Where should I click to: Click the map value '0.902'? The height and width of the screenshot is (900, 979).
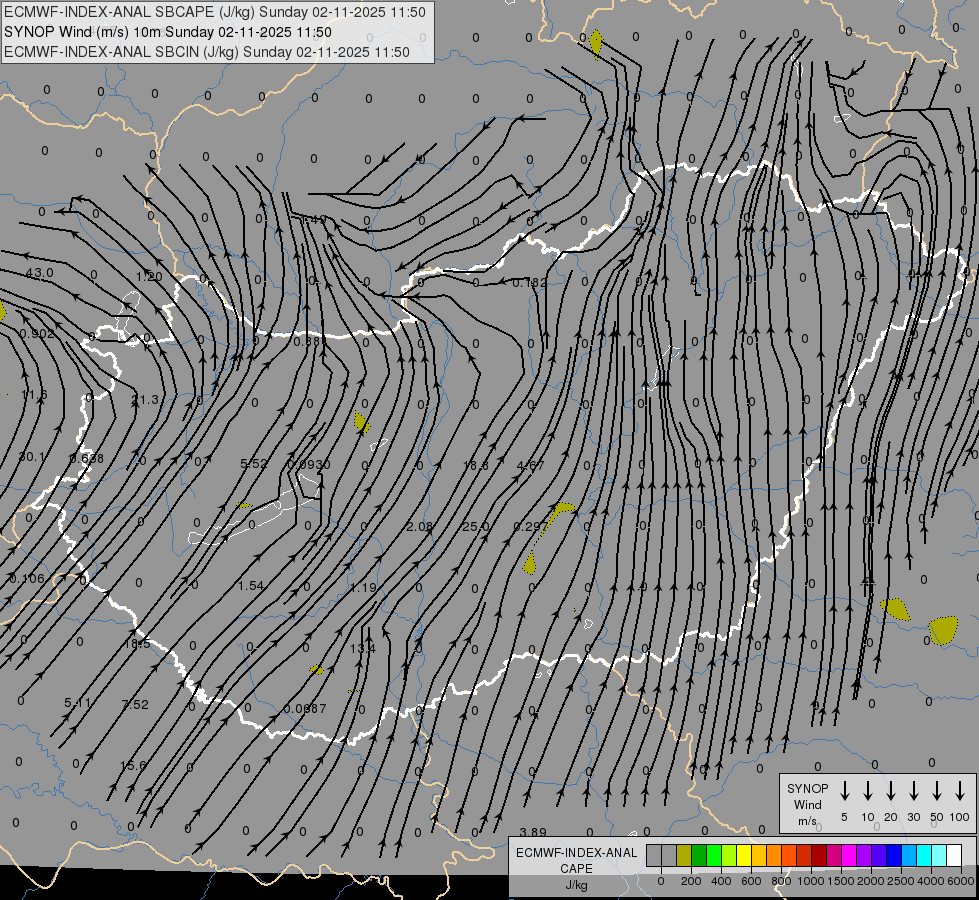[x=37, y=334]
